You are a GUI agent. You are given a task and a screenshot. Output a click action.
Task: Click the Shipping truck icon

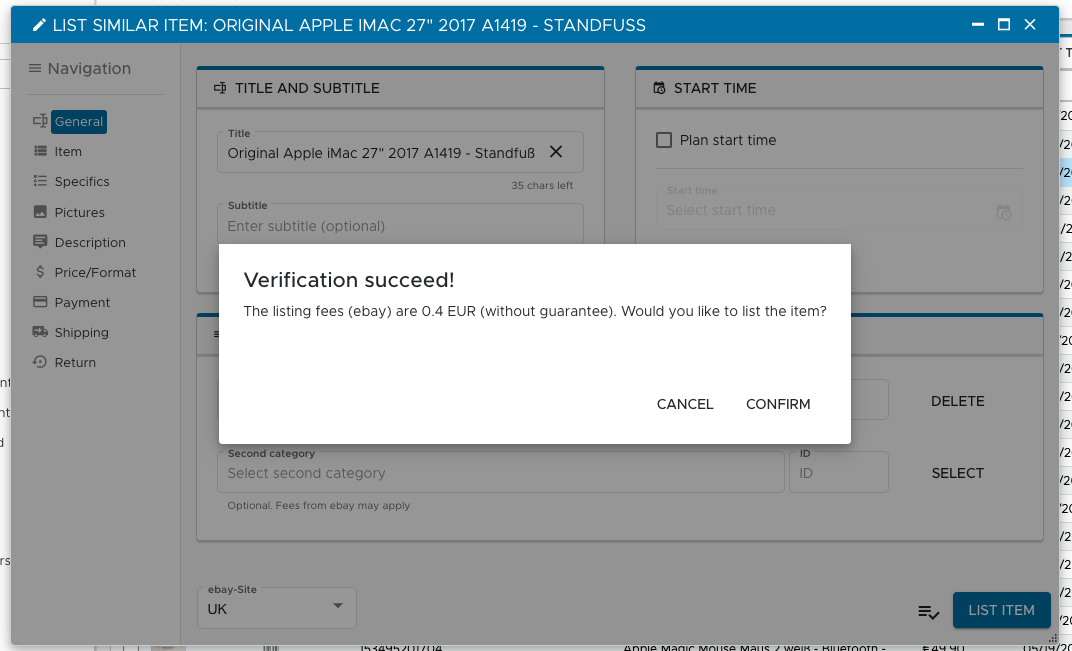coord(40,332)
